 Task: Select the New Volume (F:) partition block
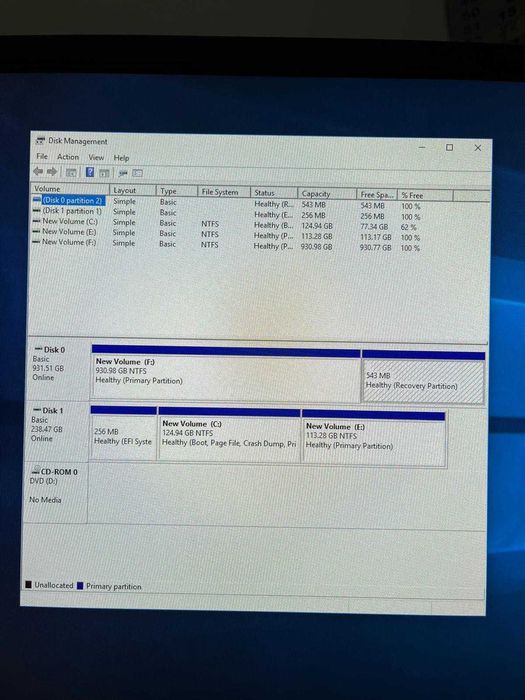(226, 373)
